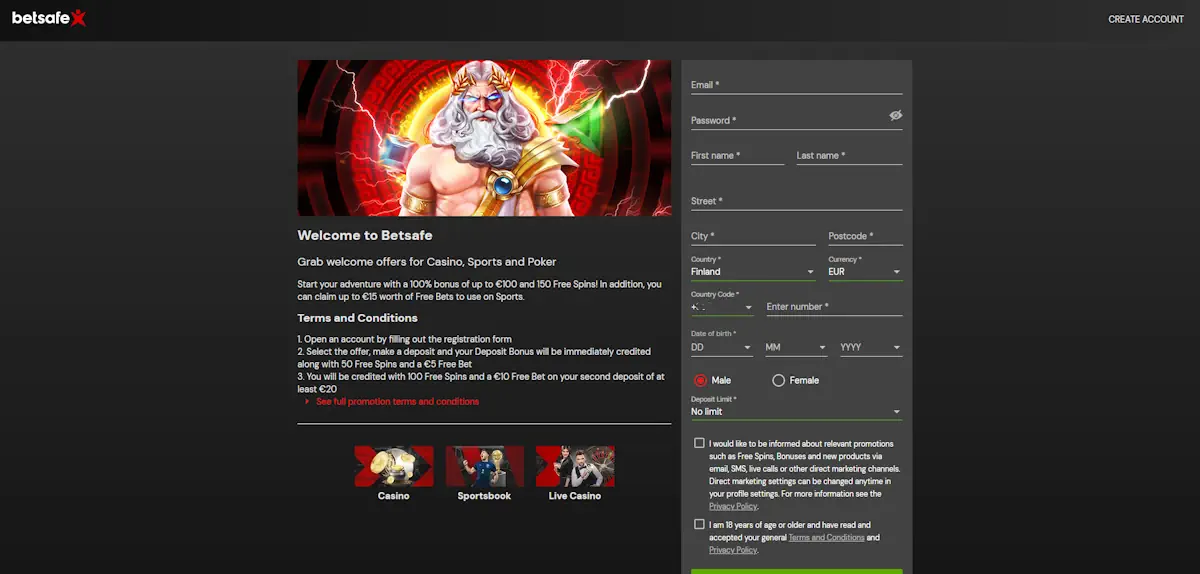
Task: Open the Sportsbook category thumbnail
Action: coord(484,466)
